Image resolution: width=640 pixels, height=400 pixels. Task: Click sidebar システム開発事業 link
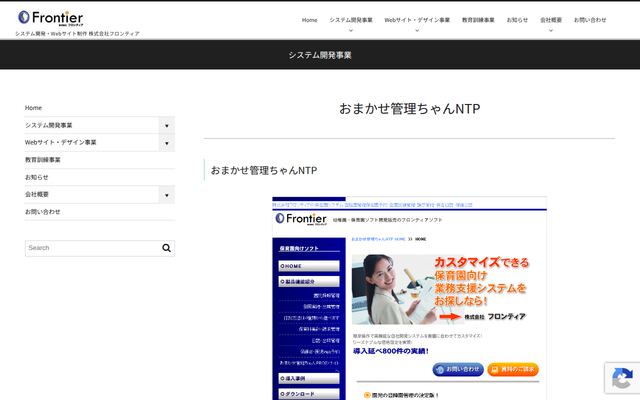point(49,125)
